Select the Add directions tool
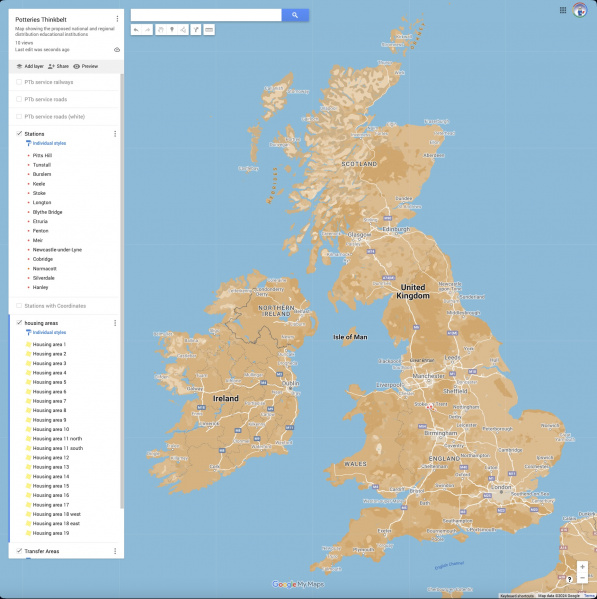This screenshot has height=599, width=597. [196, 30]
